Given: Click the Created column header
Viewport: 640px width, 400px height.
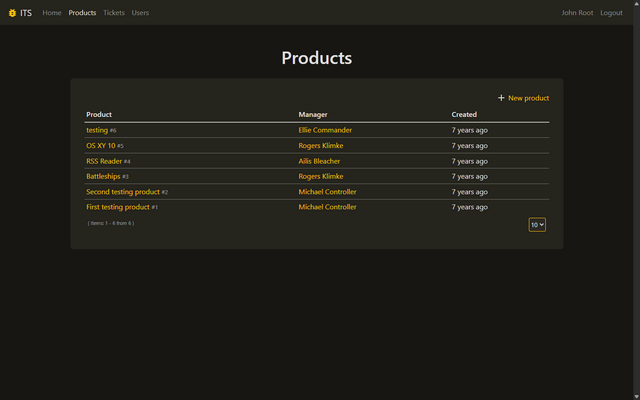Looking at the screenshot, I should [464, 115].
